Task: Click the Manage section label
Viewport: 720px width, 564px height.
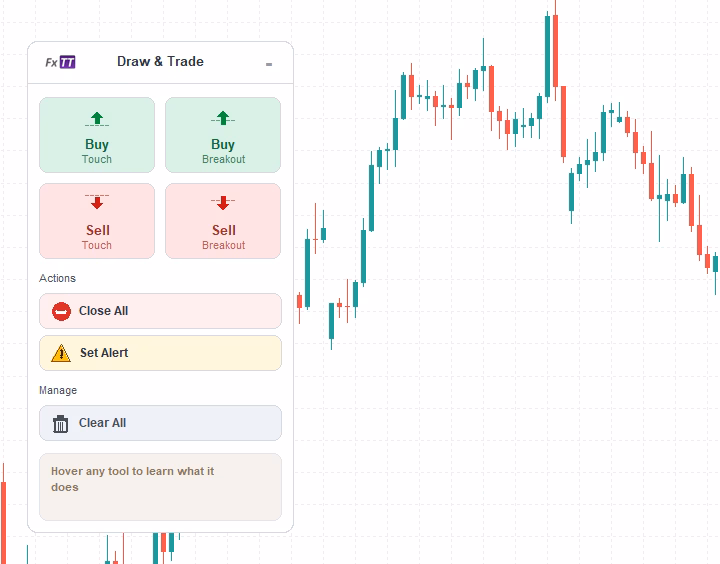Action: pyautogui.click(x=58, y=390)
